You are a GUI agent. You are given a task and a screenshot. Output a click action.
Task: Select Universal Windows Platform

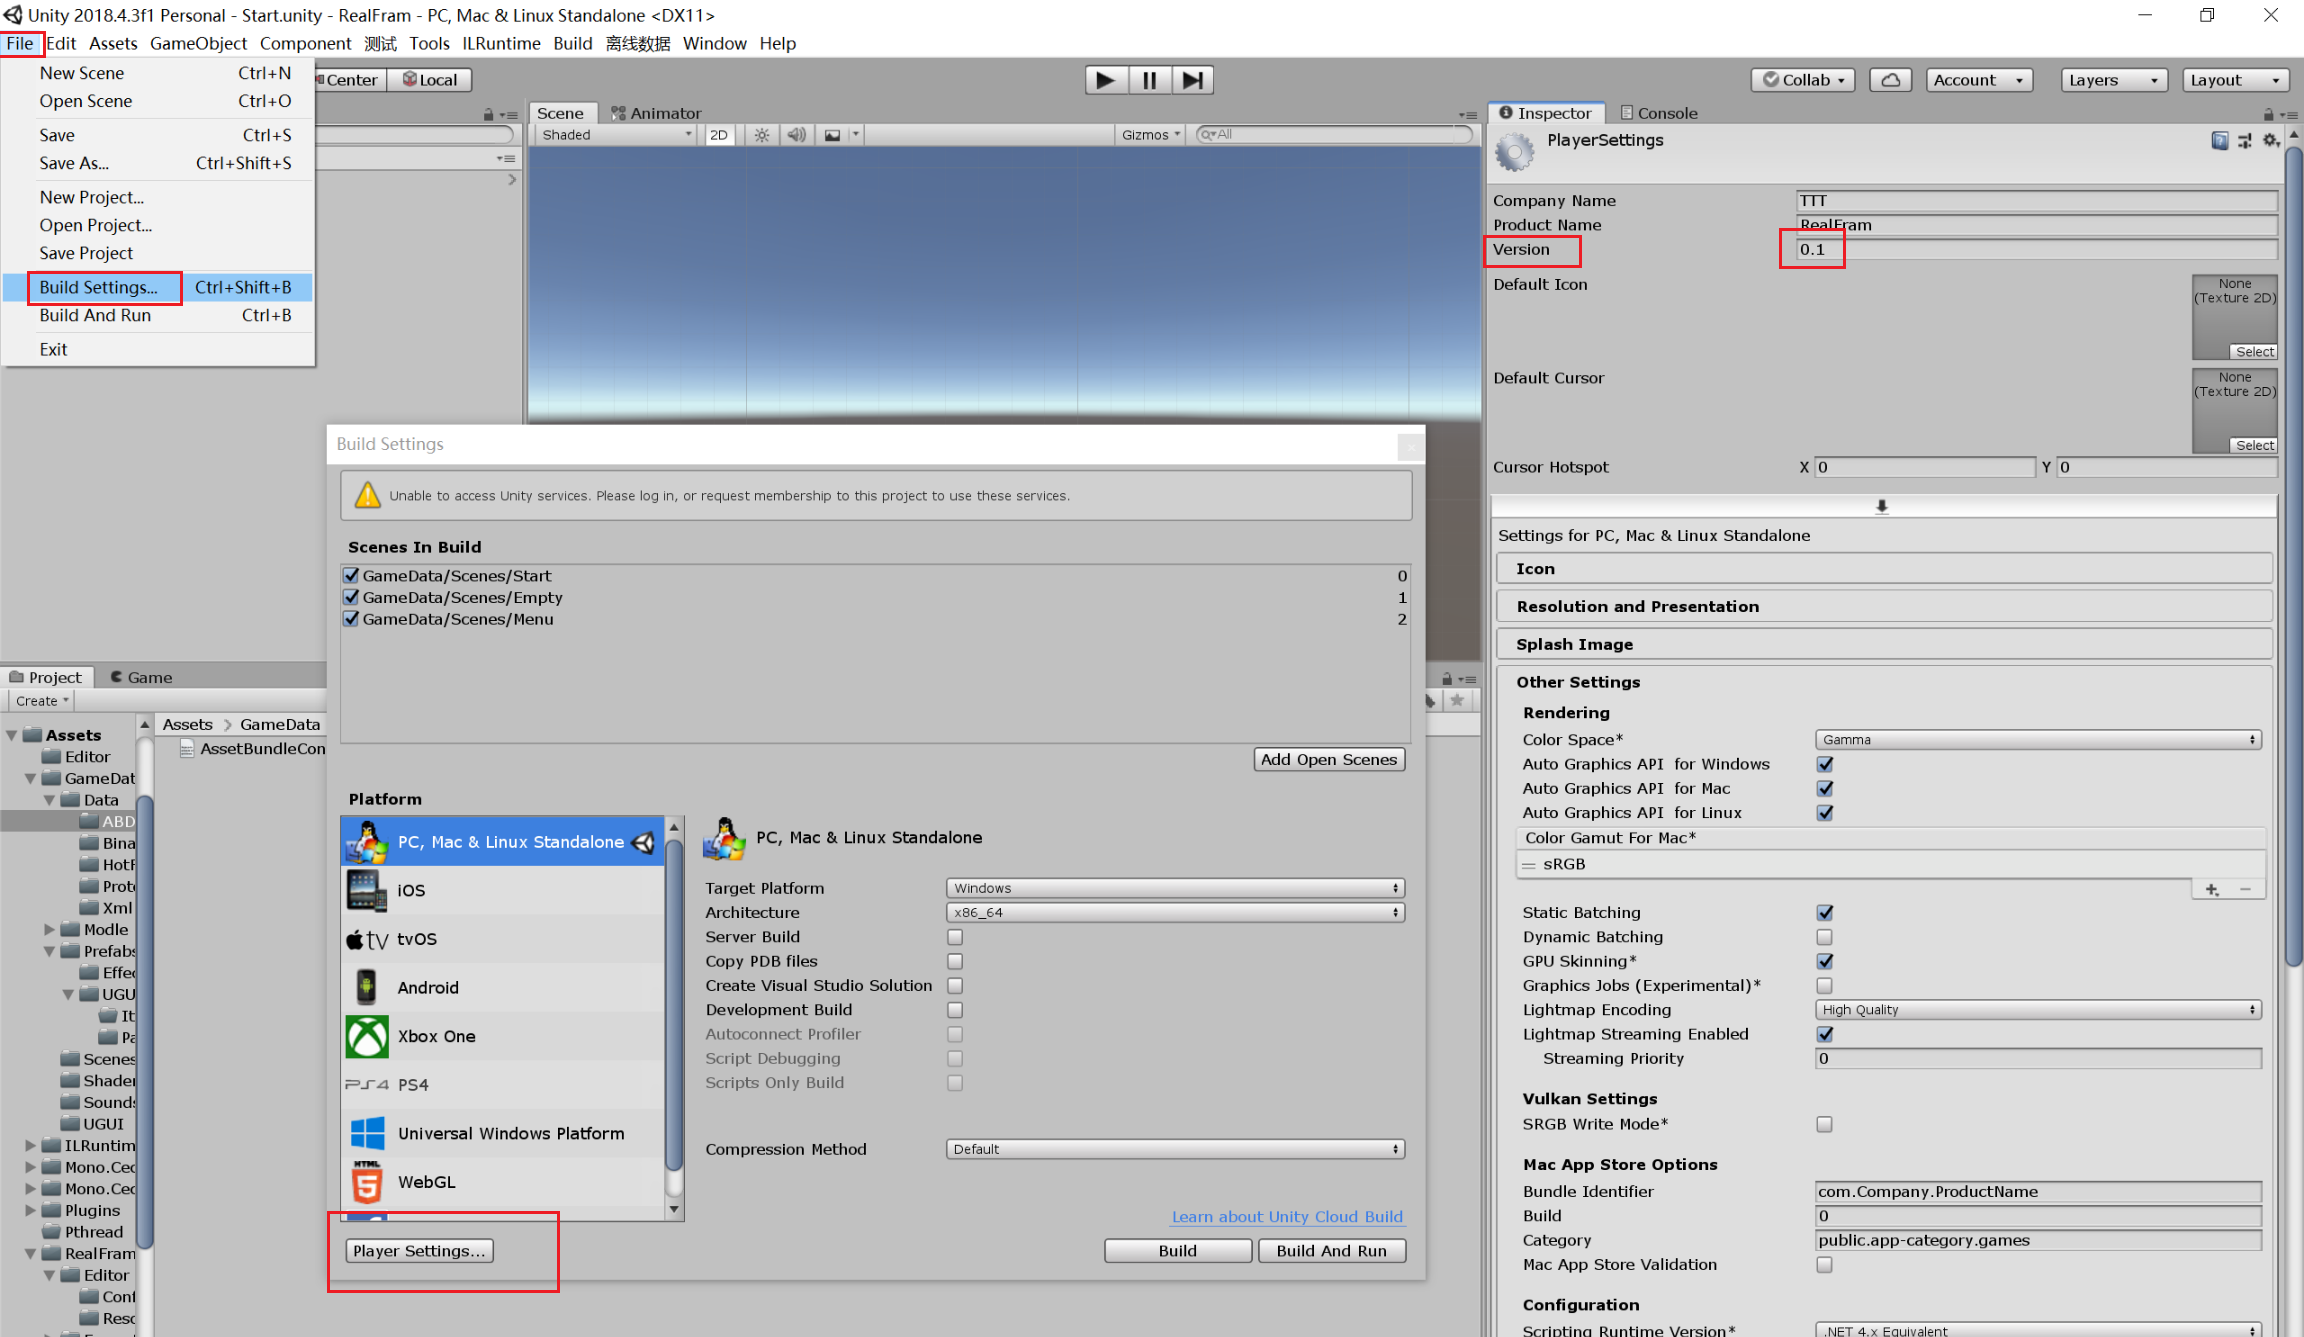click(503, 1133)
